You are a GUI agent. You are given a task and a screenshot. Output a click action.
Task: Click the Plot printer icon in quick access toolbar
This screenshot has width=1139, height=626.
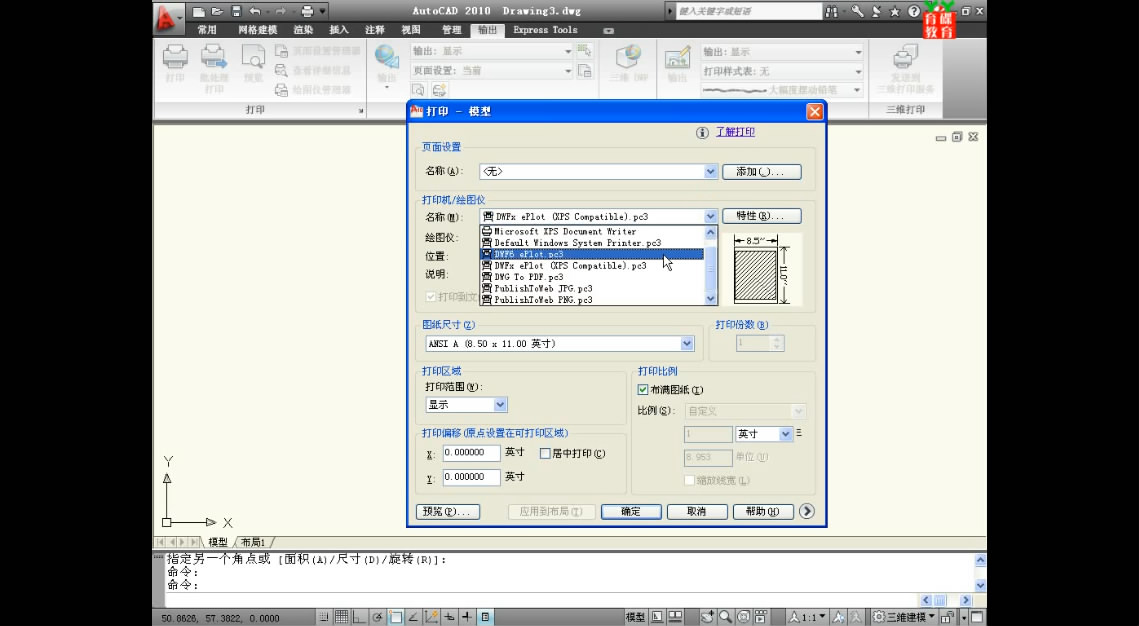tap(307, 12)
